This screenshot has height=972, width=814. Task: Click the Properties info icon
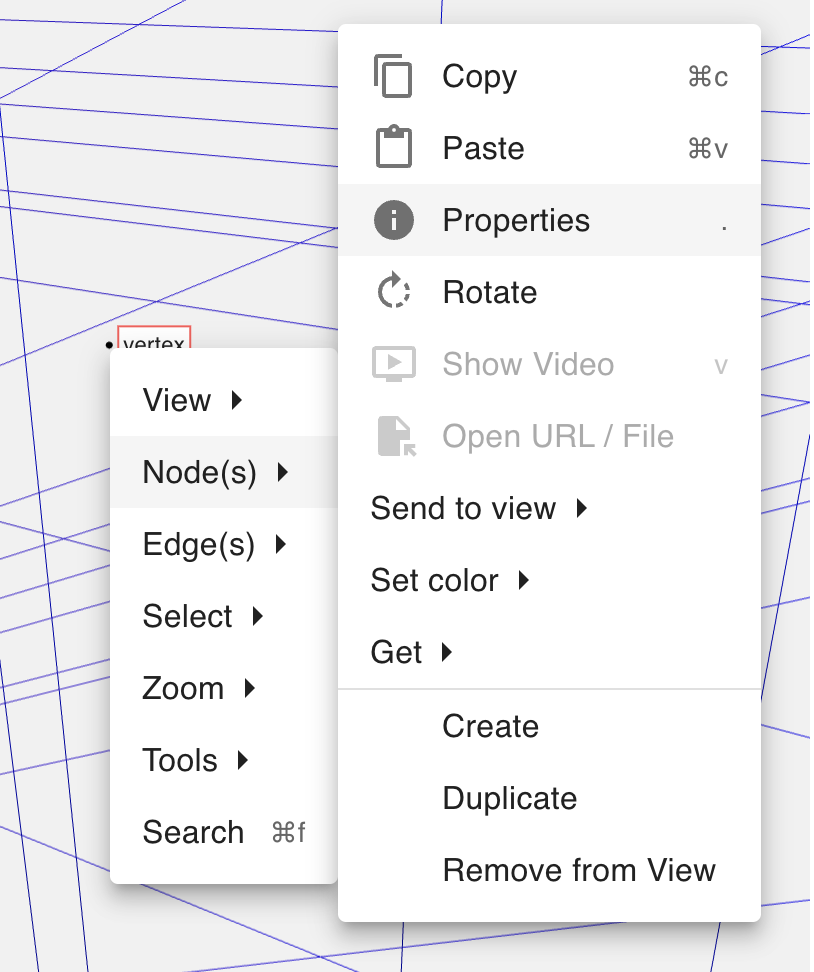click(x=393, y=220)
